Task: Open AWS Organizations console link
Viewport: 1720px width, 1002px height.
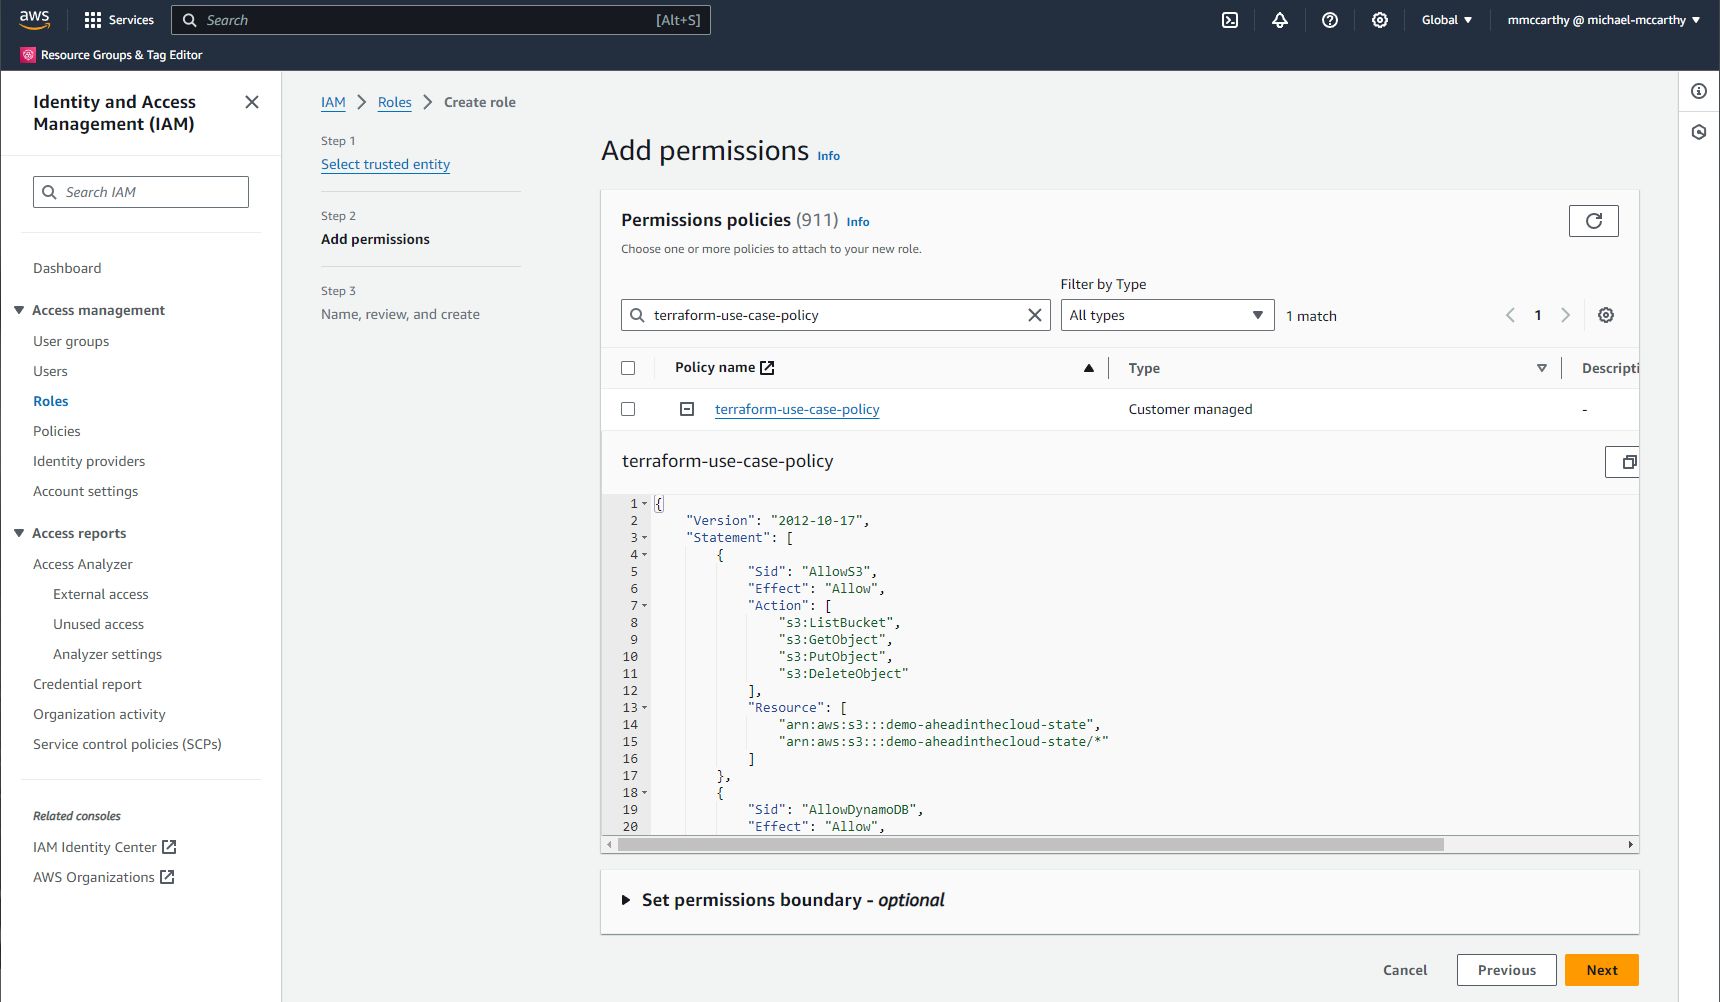Action: [104, 877]
